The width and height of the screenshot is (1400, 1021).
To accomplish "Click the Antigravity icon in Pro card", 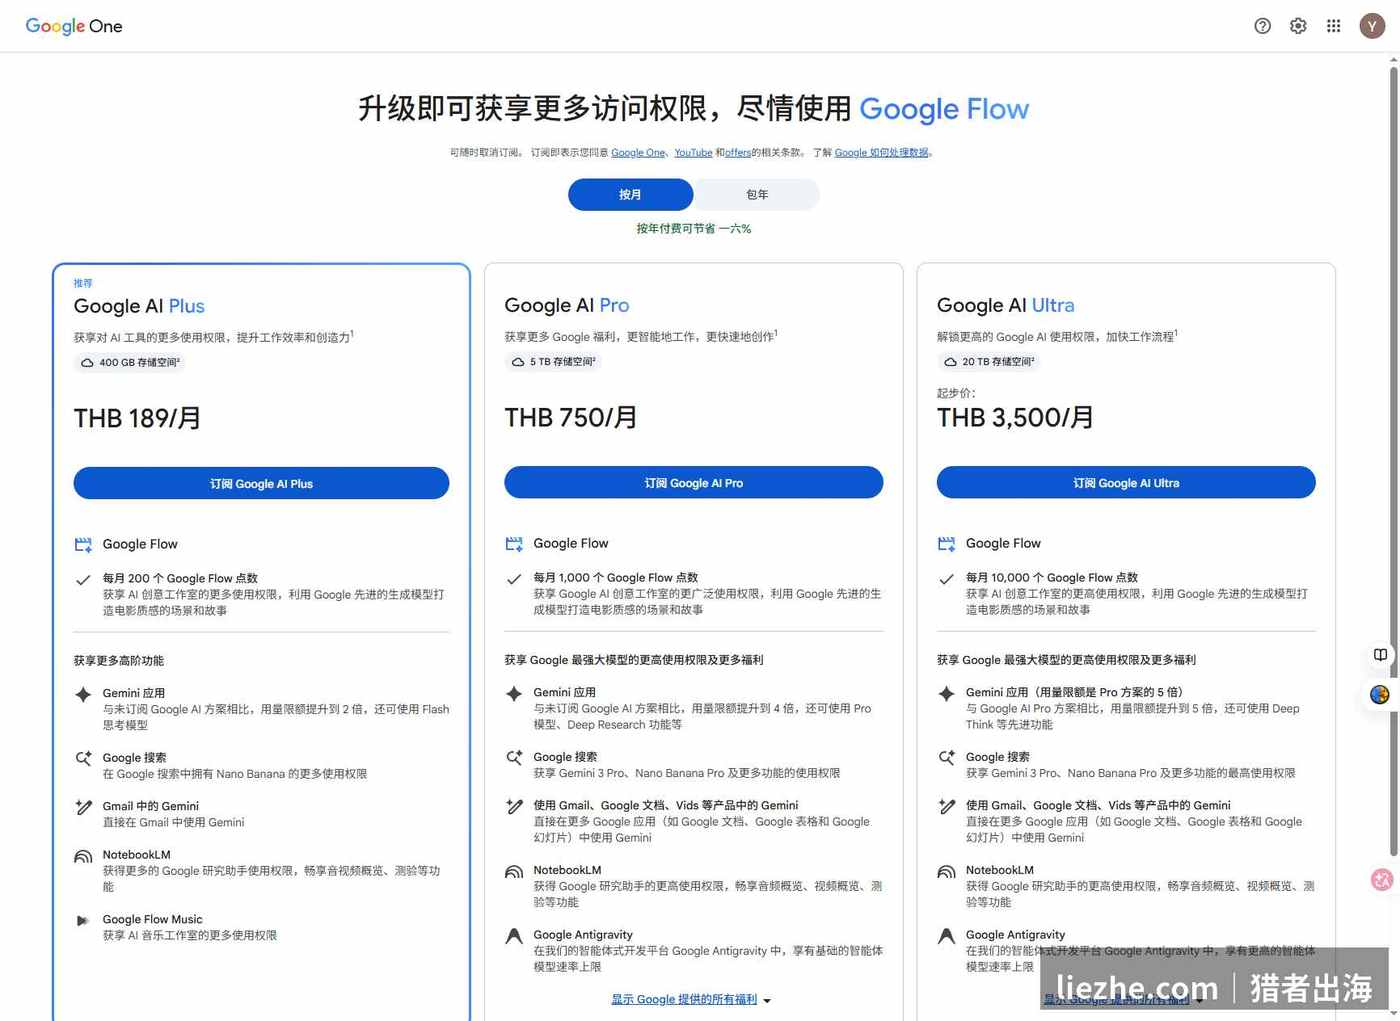I will 514,936.
